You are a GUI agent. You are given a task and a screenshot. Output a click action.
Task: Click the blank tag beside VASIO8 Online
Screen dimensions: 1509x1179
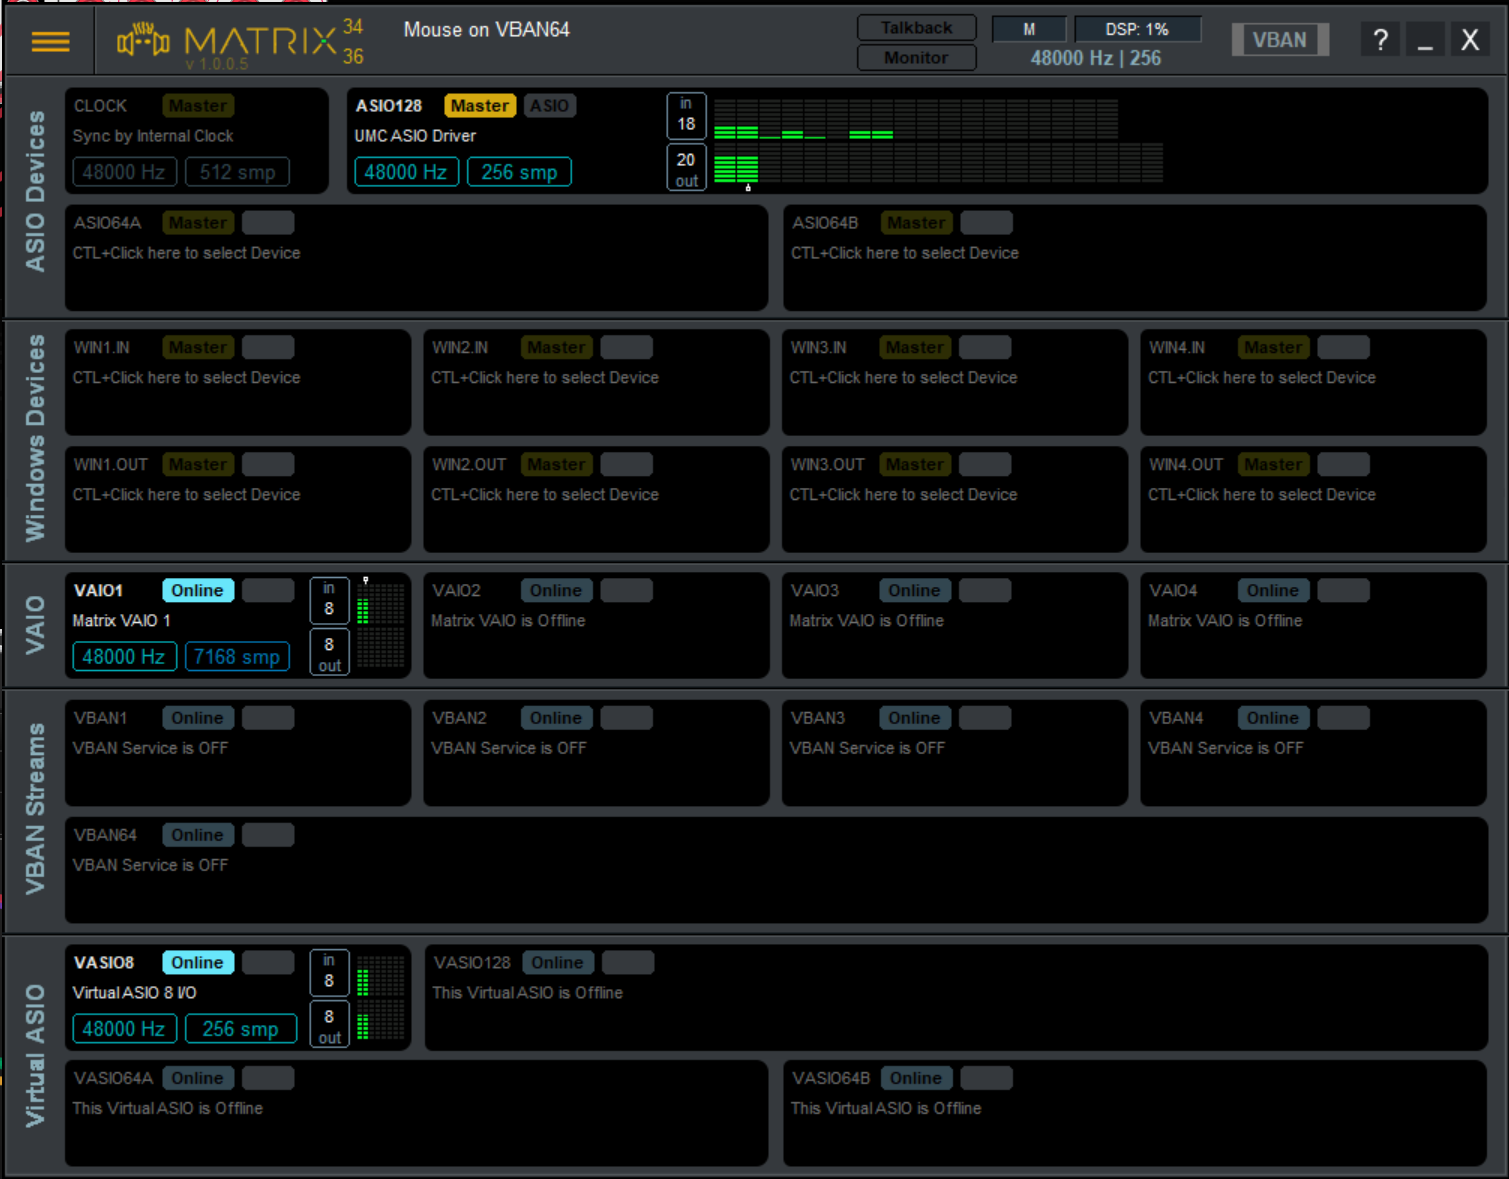click(x=268, y=963)
